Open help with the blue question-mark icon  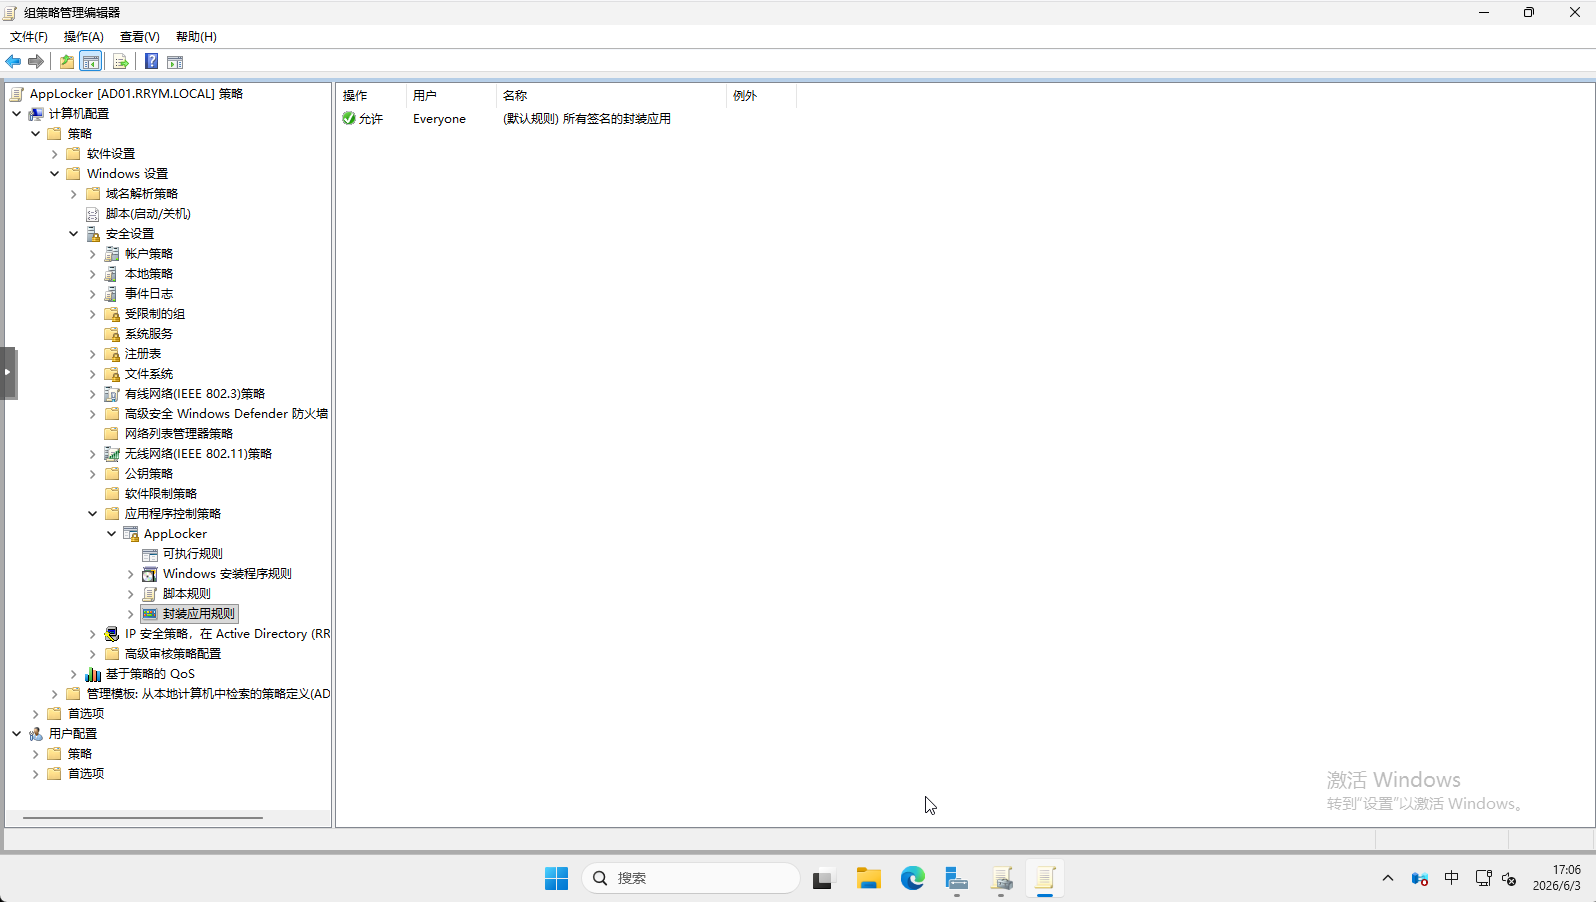pyautogui.click(x=151, y=62)
